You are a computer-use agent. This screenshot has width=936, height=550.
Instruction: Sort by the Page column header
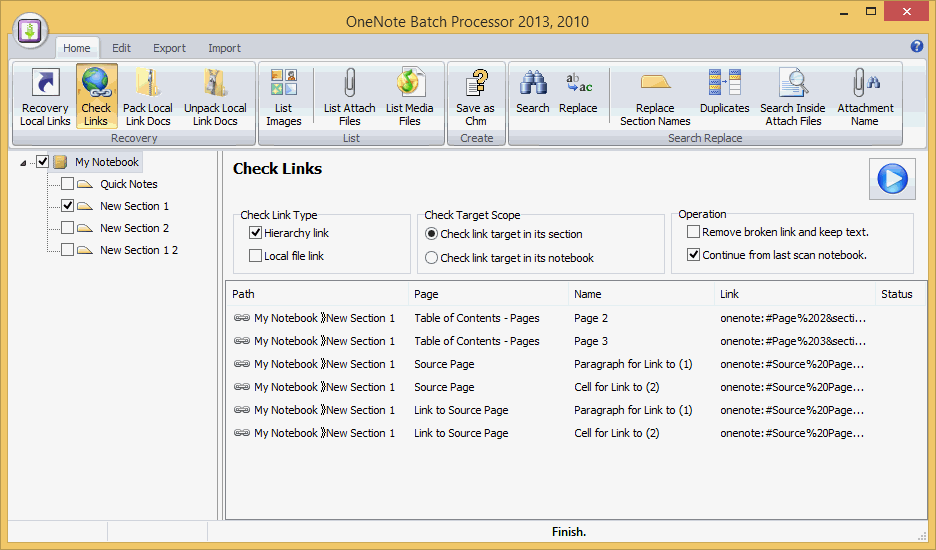click(488, 294)
